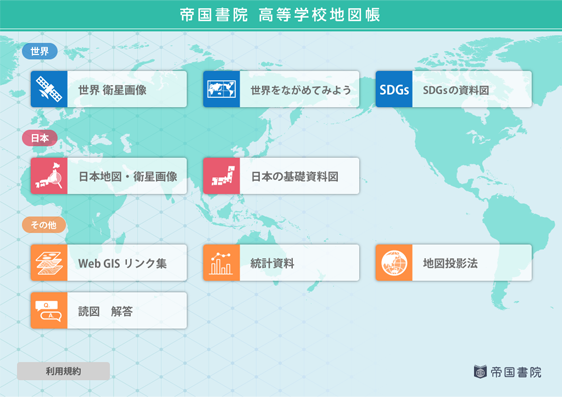The width and height of the screenshot is (562, 397).
Task: Click the bar chart statistics icon
Action: click(222, 263)
